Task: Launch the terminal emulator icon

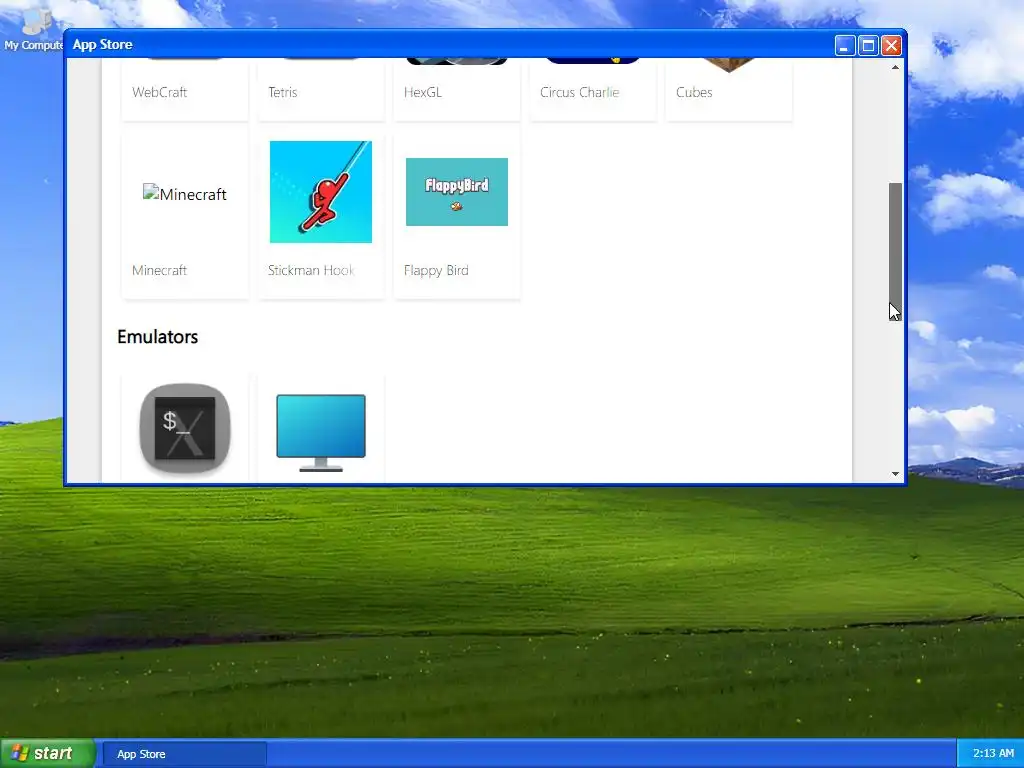Action: 185,428
